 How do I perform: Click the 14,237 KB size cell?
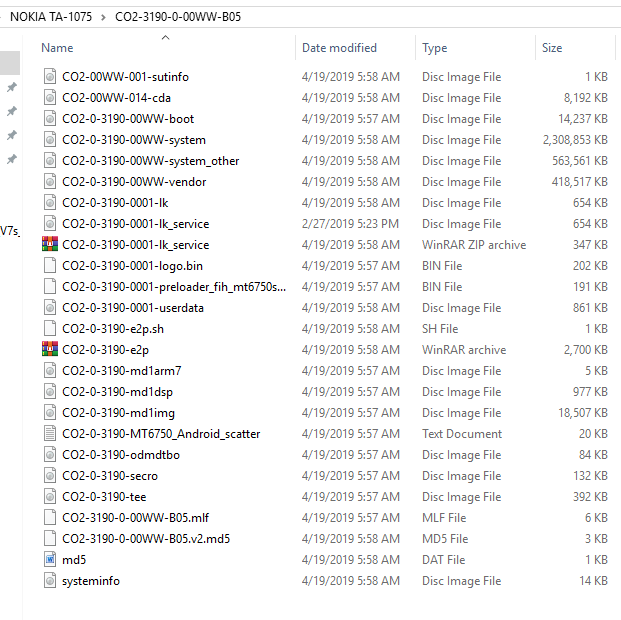[583, 119]
